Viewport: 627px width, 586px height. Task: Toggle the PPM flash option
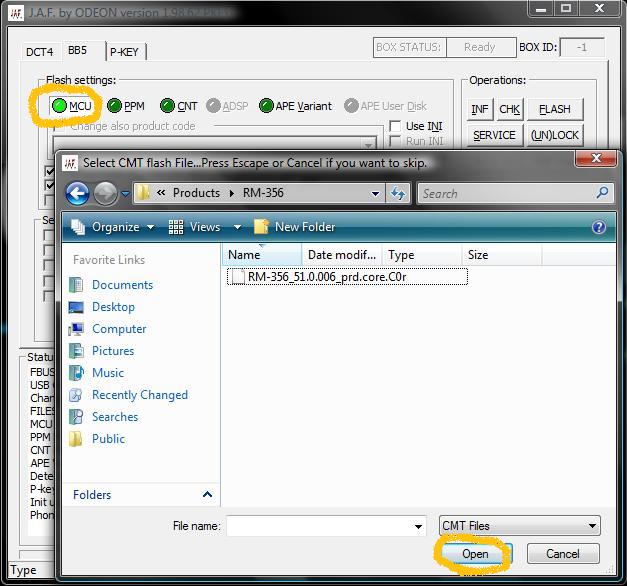(x=126, y=106)
